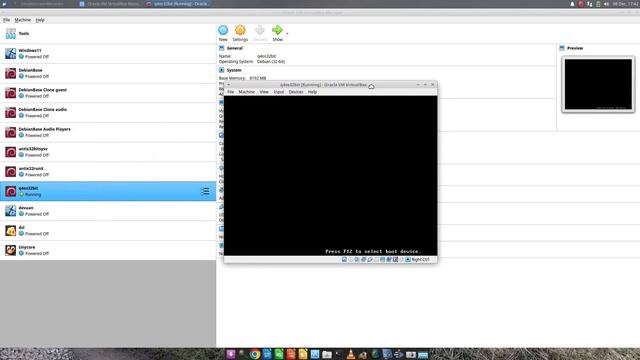Select DebianBase Clone audio machine
This screenshot has width=640, height=360.
coord(108,112)
